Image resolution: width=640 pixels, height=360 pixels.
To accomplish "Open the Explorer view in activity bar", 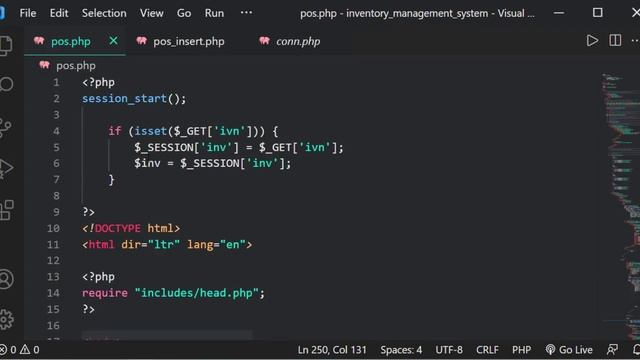I will click(6, 46).
